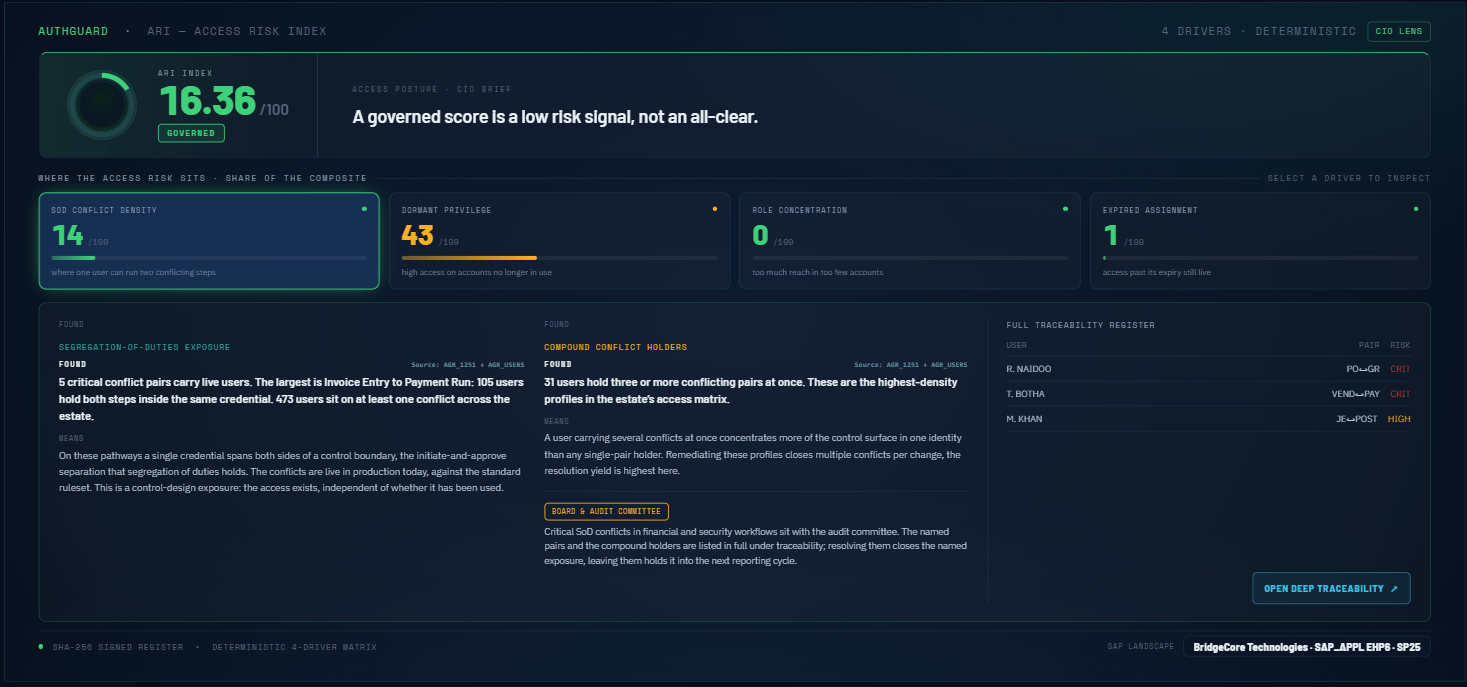This screenshot has width=1467, height=687.
Task: Click the green dot beside SHA-256 Signed Register
Action: coord(41,647)
